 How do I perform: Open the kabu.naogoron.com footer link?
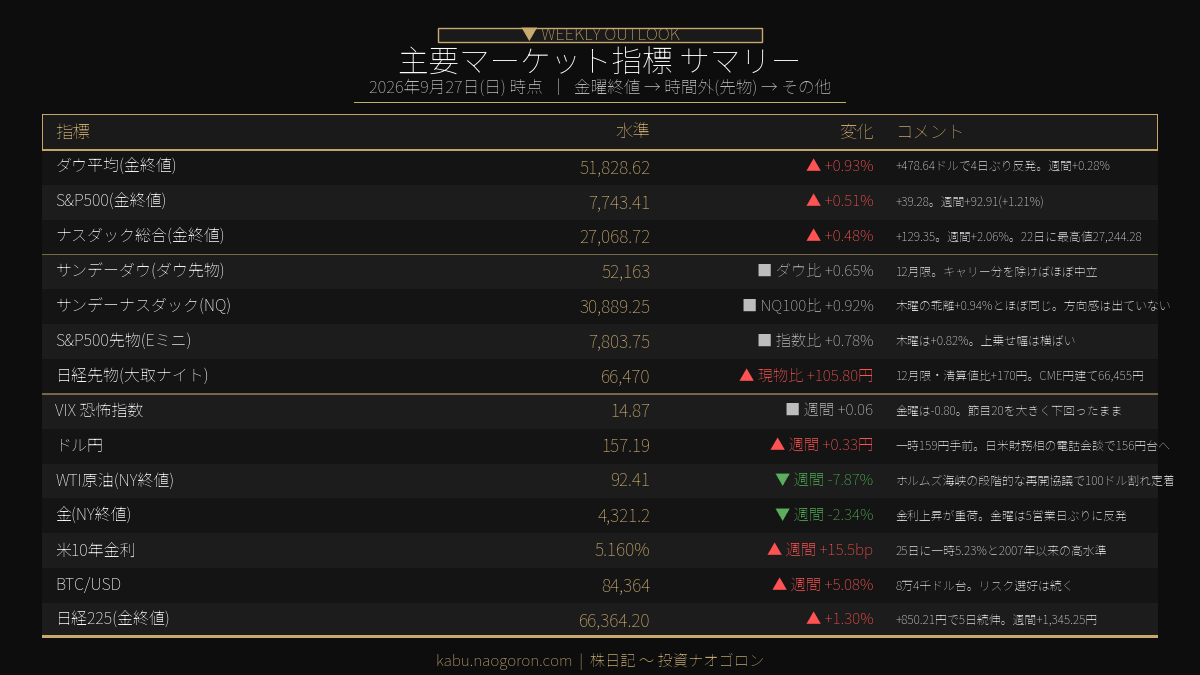(504, 660)
